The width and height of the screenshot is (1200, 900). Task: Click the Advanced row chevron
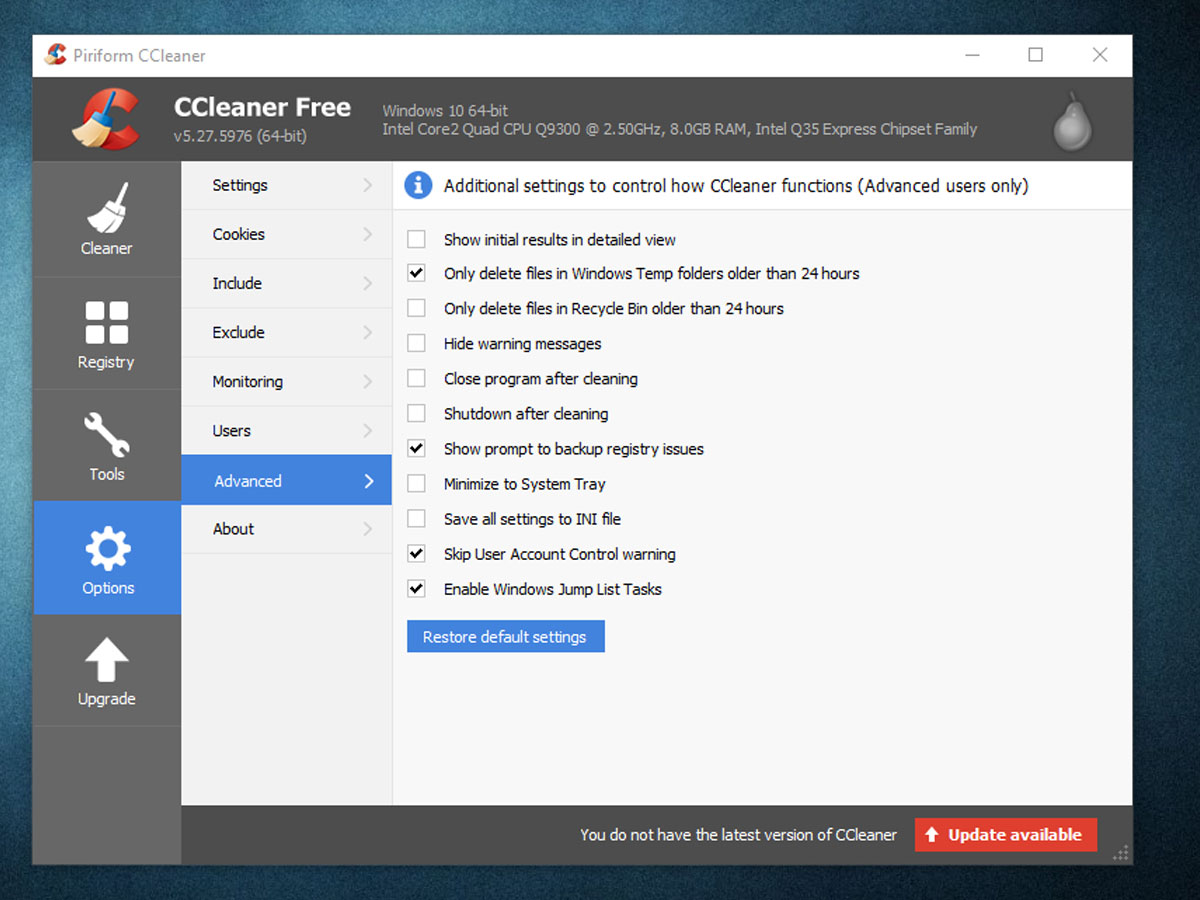pyautogui.click(x=368, y=481)
